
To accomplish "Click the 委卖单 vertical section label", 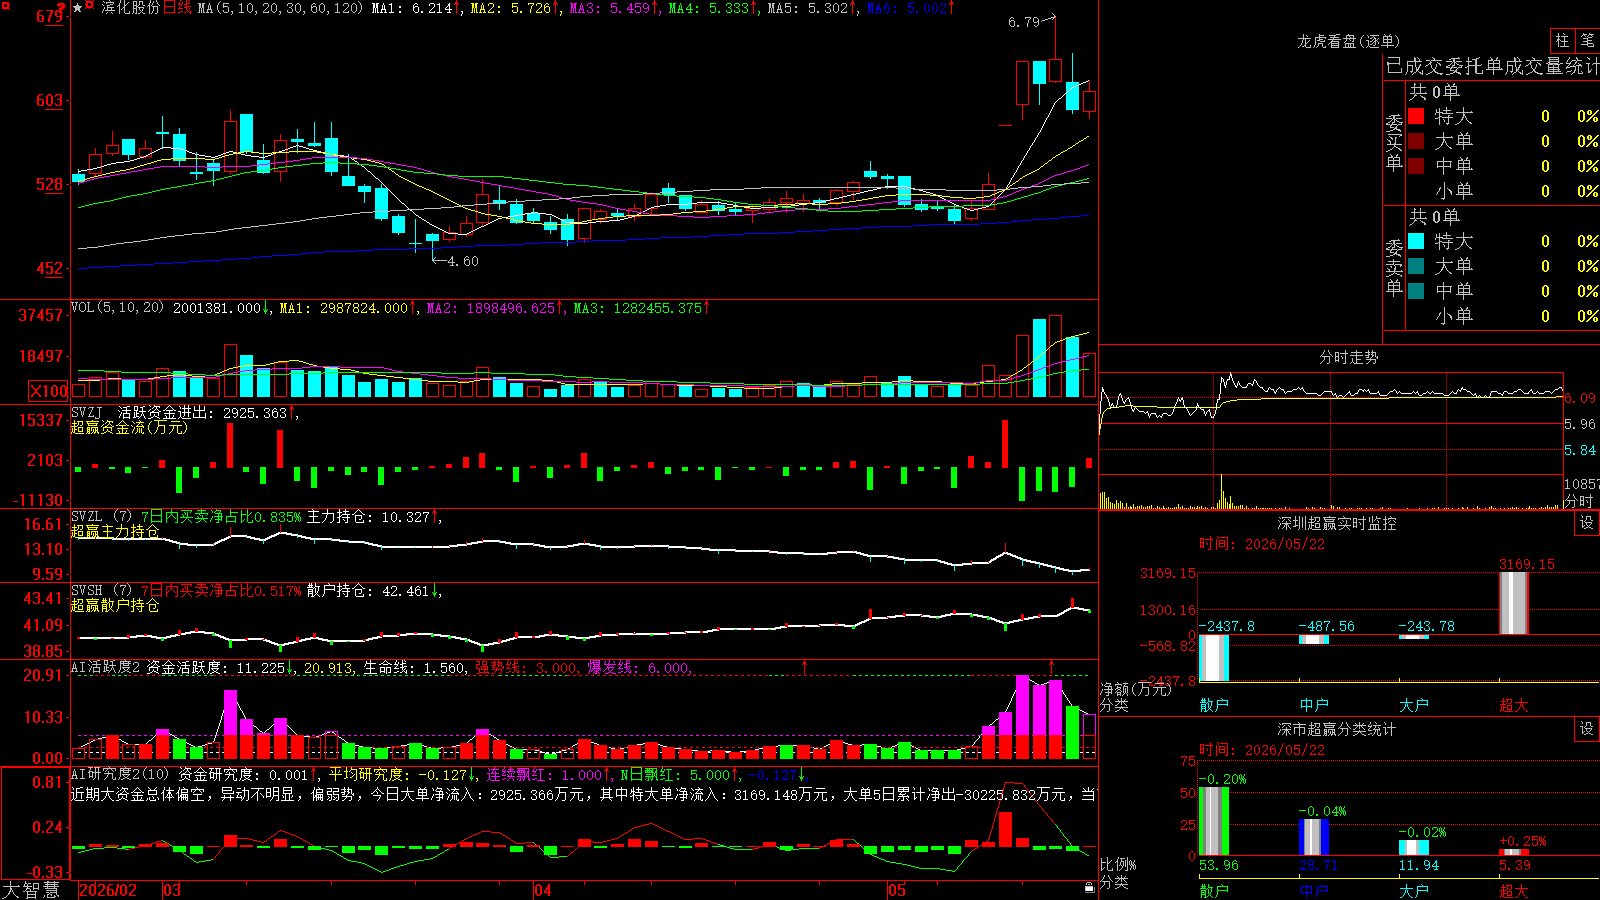I will click(1394, 268).
